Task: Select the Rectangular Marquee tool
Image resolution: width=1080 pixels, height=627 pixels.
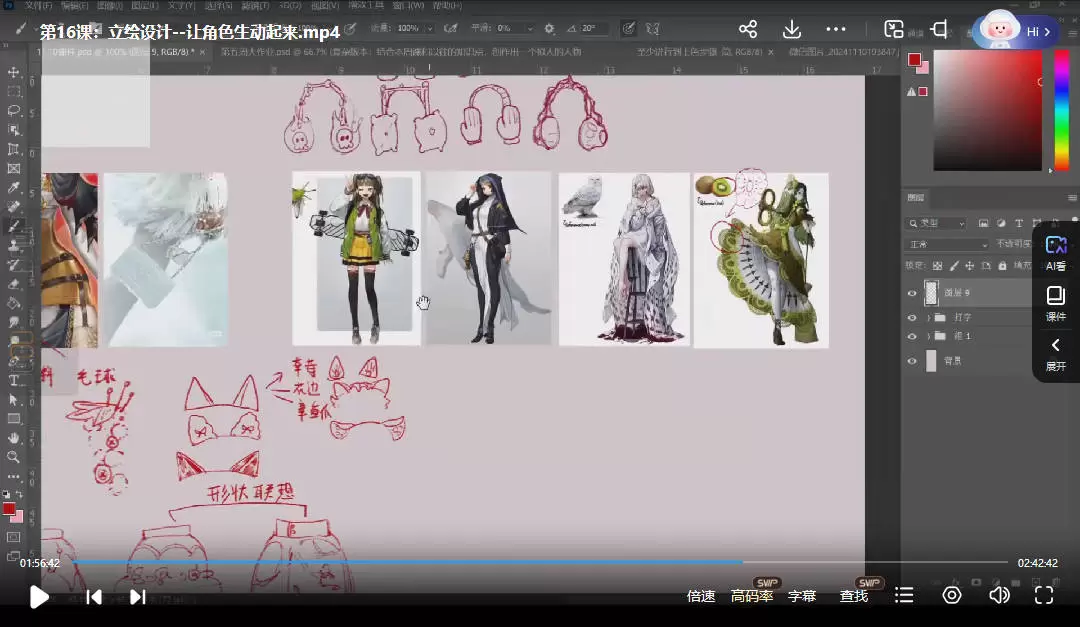Action: point(13,92)
